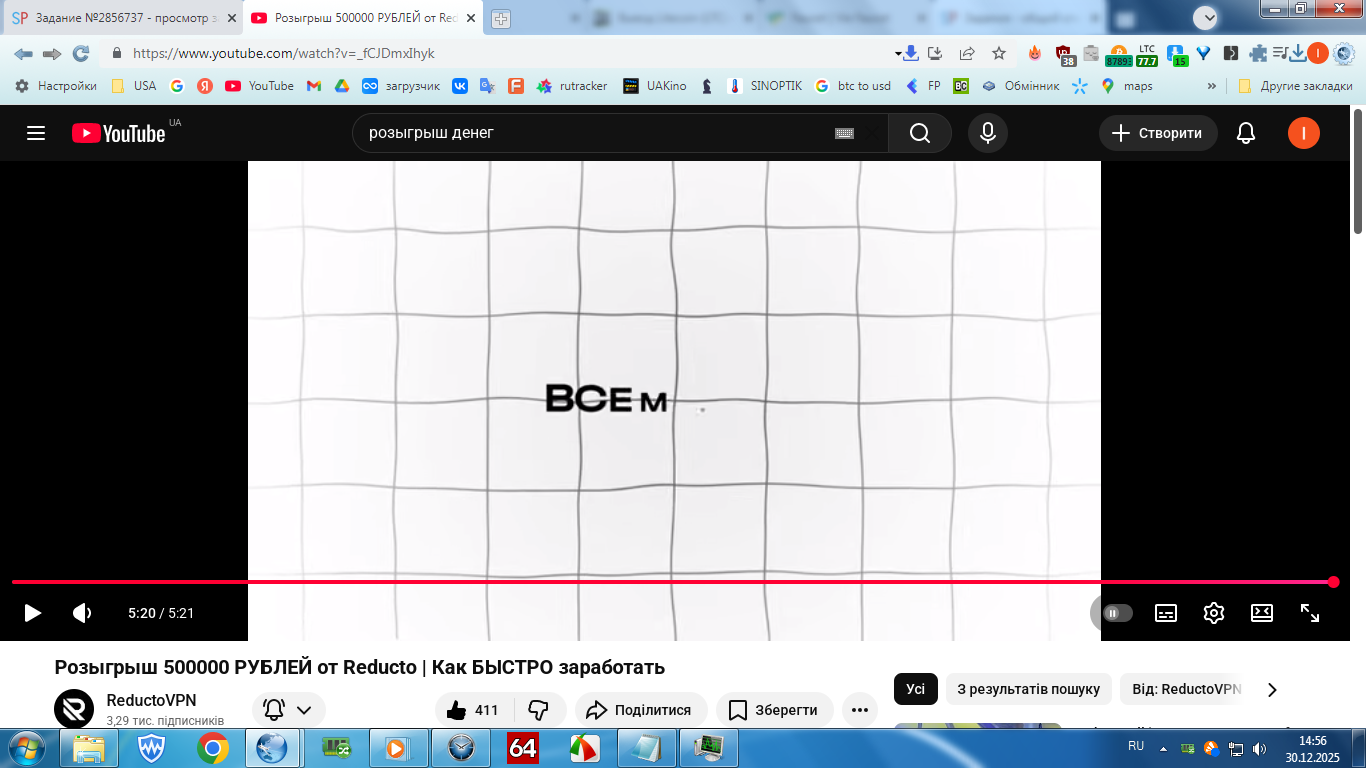This screenshot has width=1366, height=768.
Task: Show hidden system tray icons
Action: [x=1163, y=747]
